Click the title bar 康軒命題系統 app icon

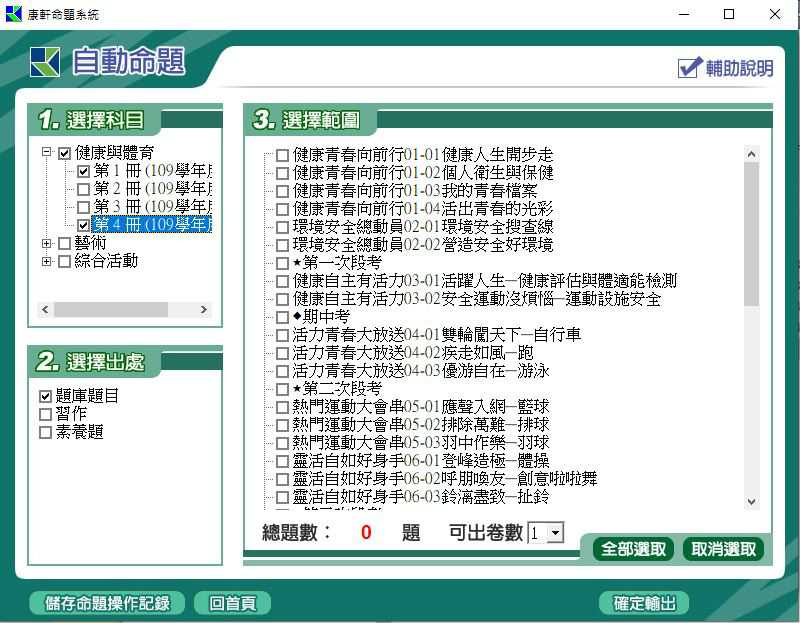coord(13,14)
